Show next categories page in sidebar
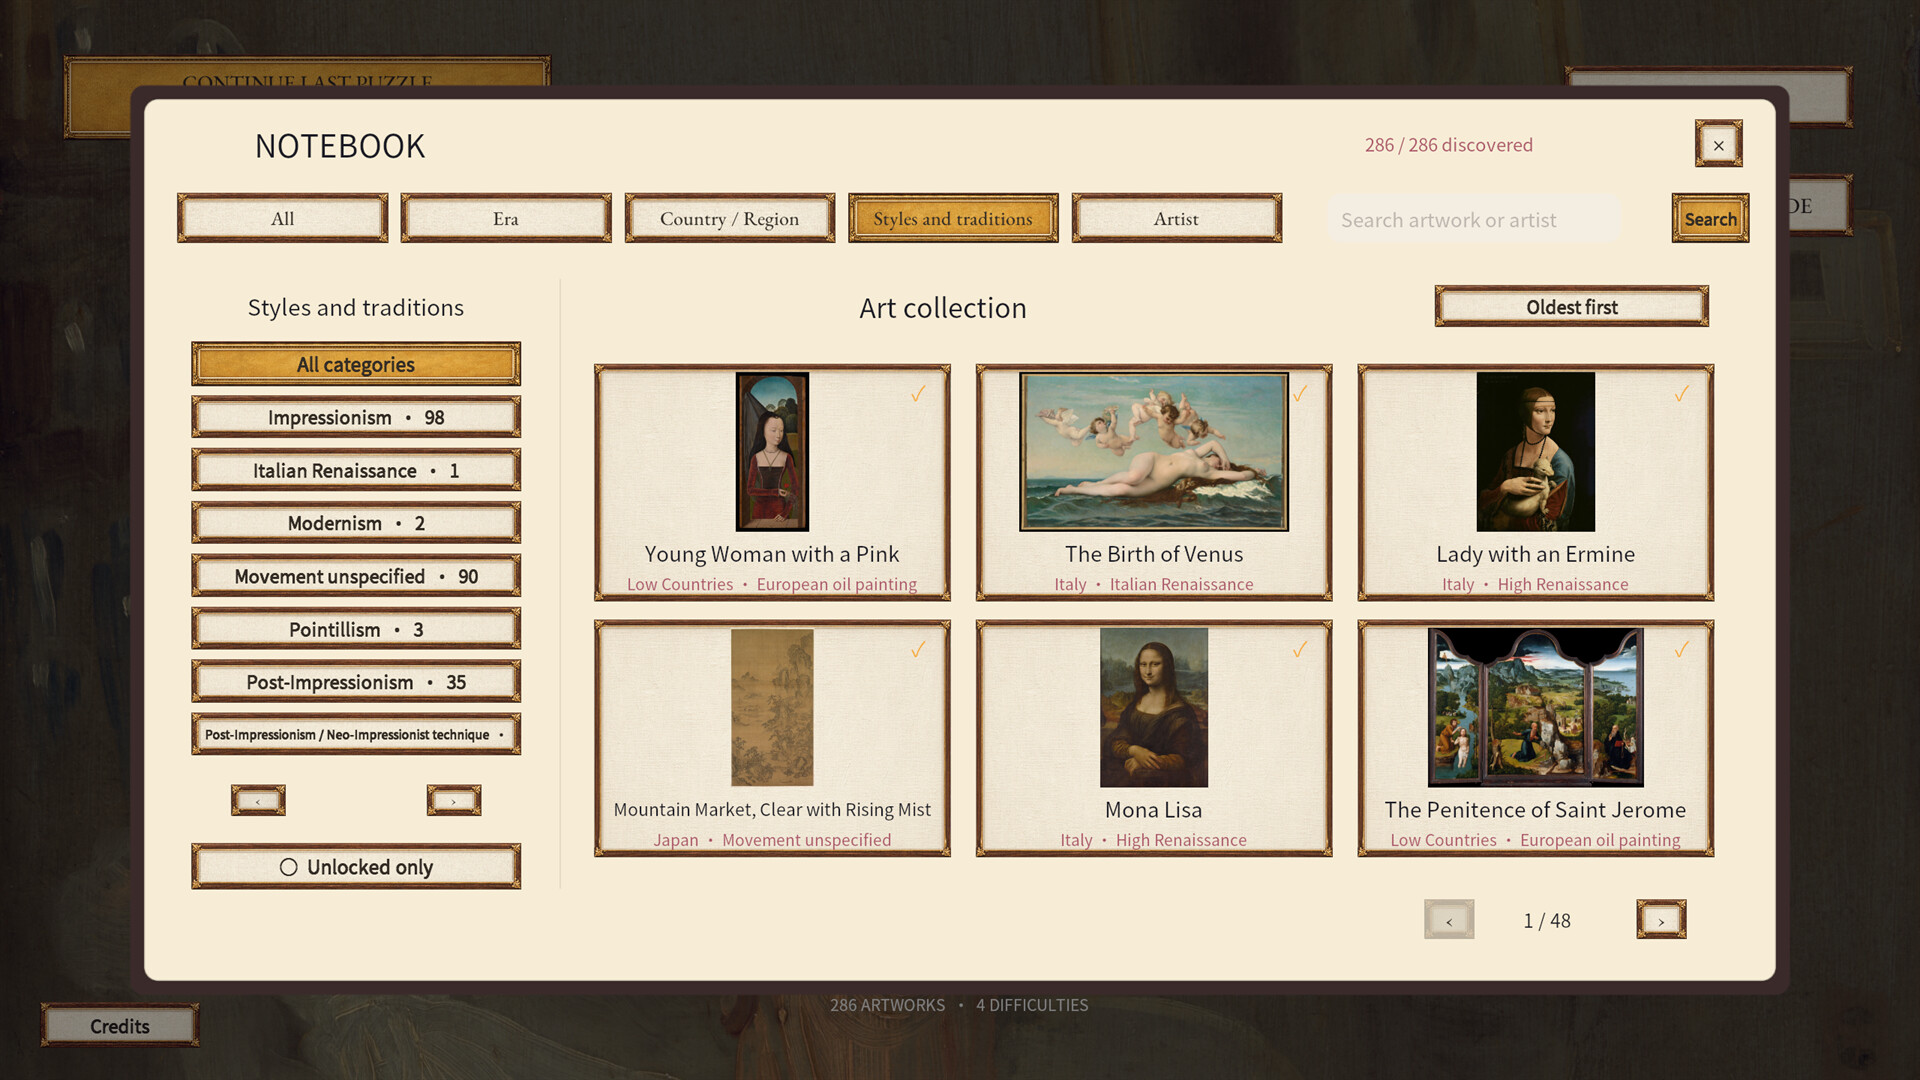Viewport: 1920px width, 1080px height. coord(454,800)
